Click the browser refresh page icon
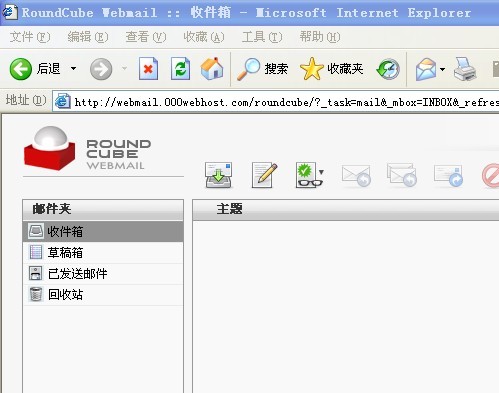Viewport: 499px width, 393px height. point(181,69)
